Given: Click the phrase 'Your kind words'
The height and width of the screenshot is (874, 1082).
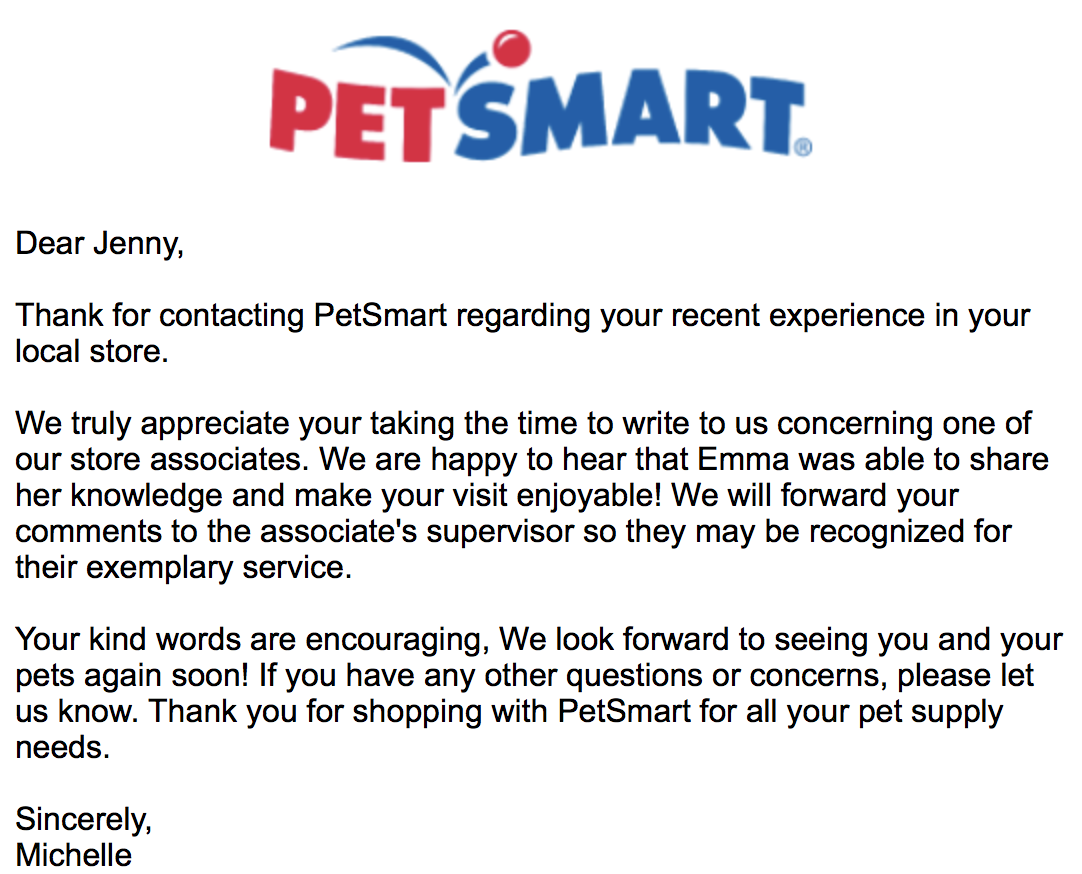Looking at the screenshot, I should pos(128,639).
